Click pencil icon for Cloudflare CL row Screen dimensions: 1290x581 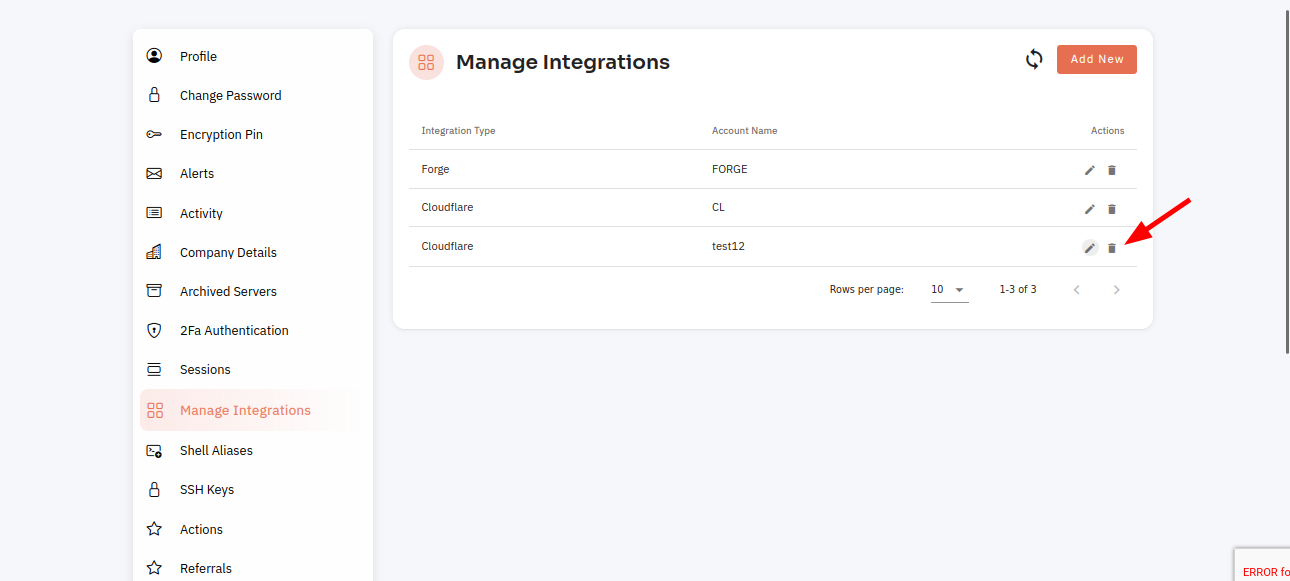tap(1090, 209)
